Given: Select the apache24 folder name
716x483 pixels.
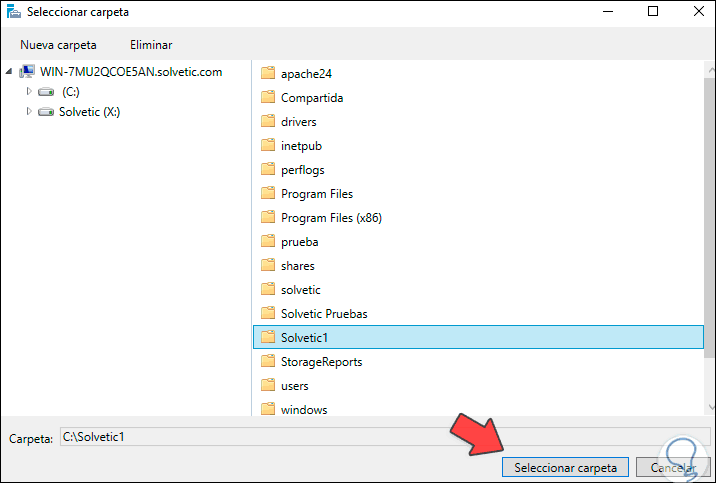Looking at the screenshot, I should click(x=306, y=74).
